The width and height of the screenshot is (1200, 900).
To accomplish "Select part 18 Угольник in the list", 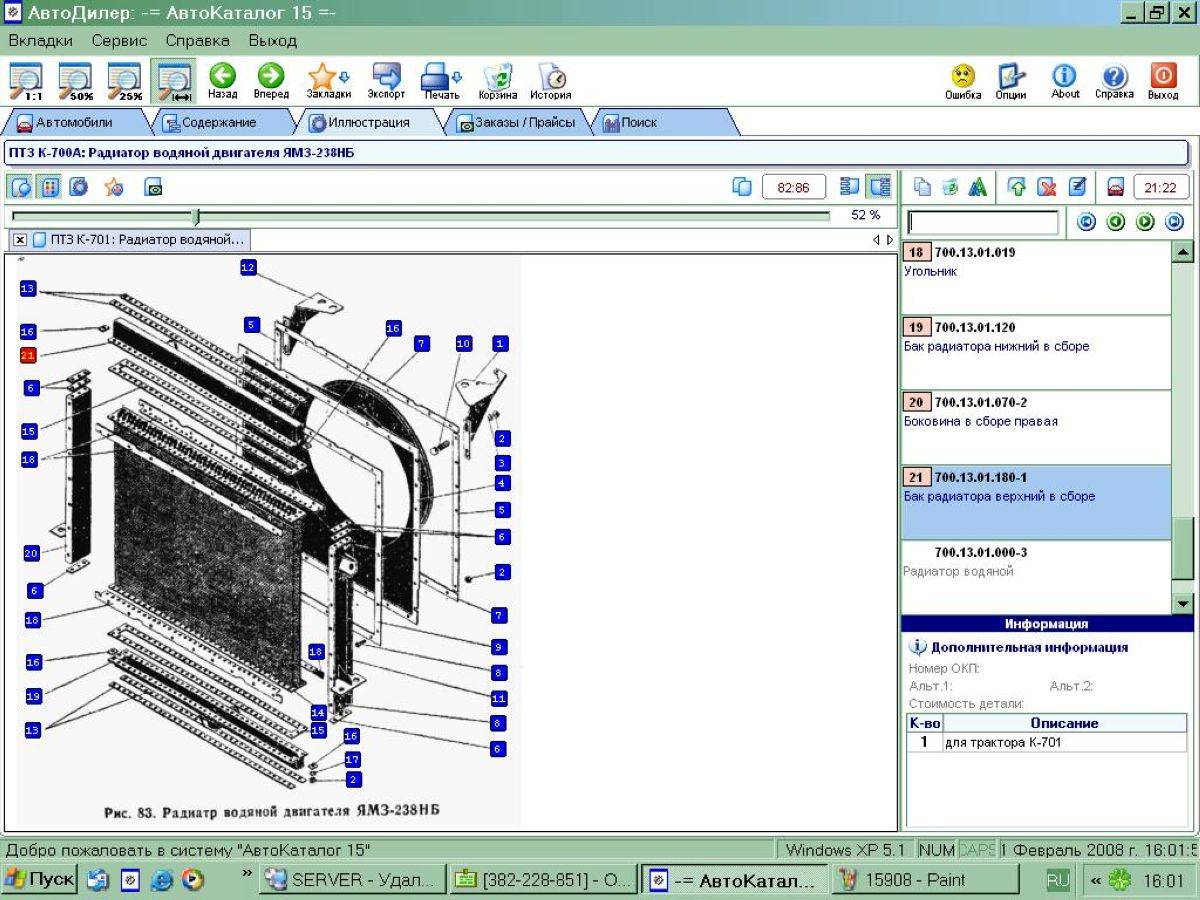I will 1036,277.
